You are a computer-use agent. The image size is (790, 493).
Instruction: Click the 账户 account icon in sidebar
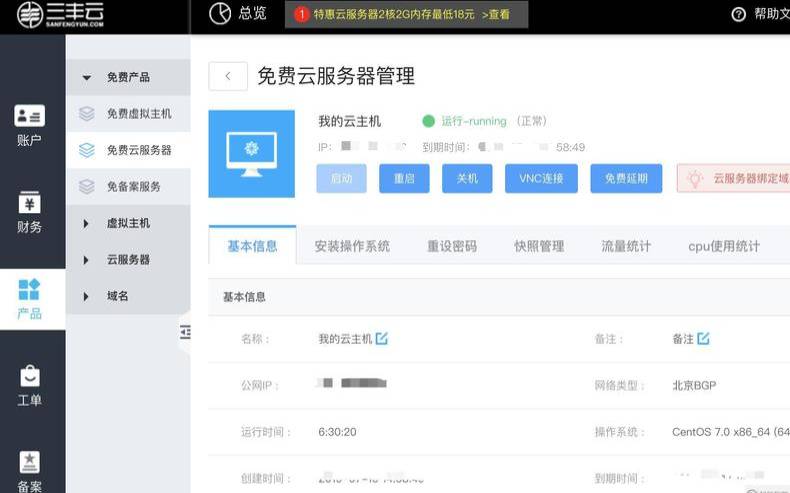29,116
